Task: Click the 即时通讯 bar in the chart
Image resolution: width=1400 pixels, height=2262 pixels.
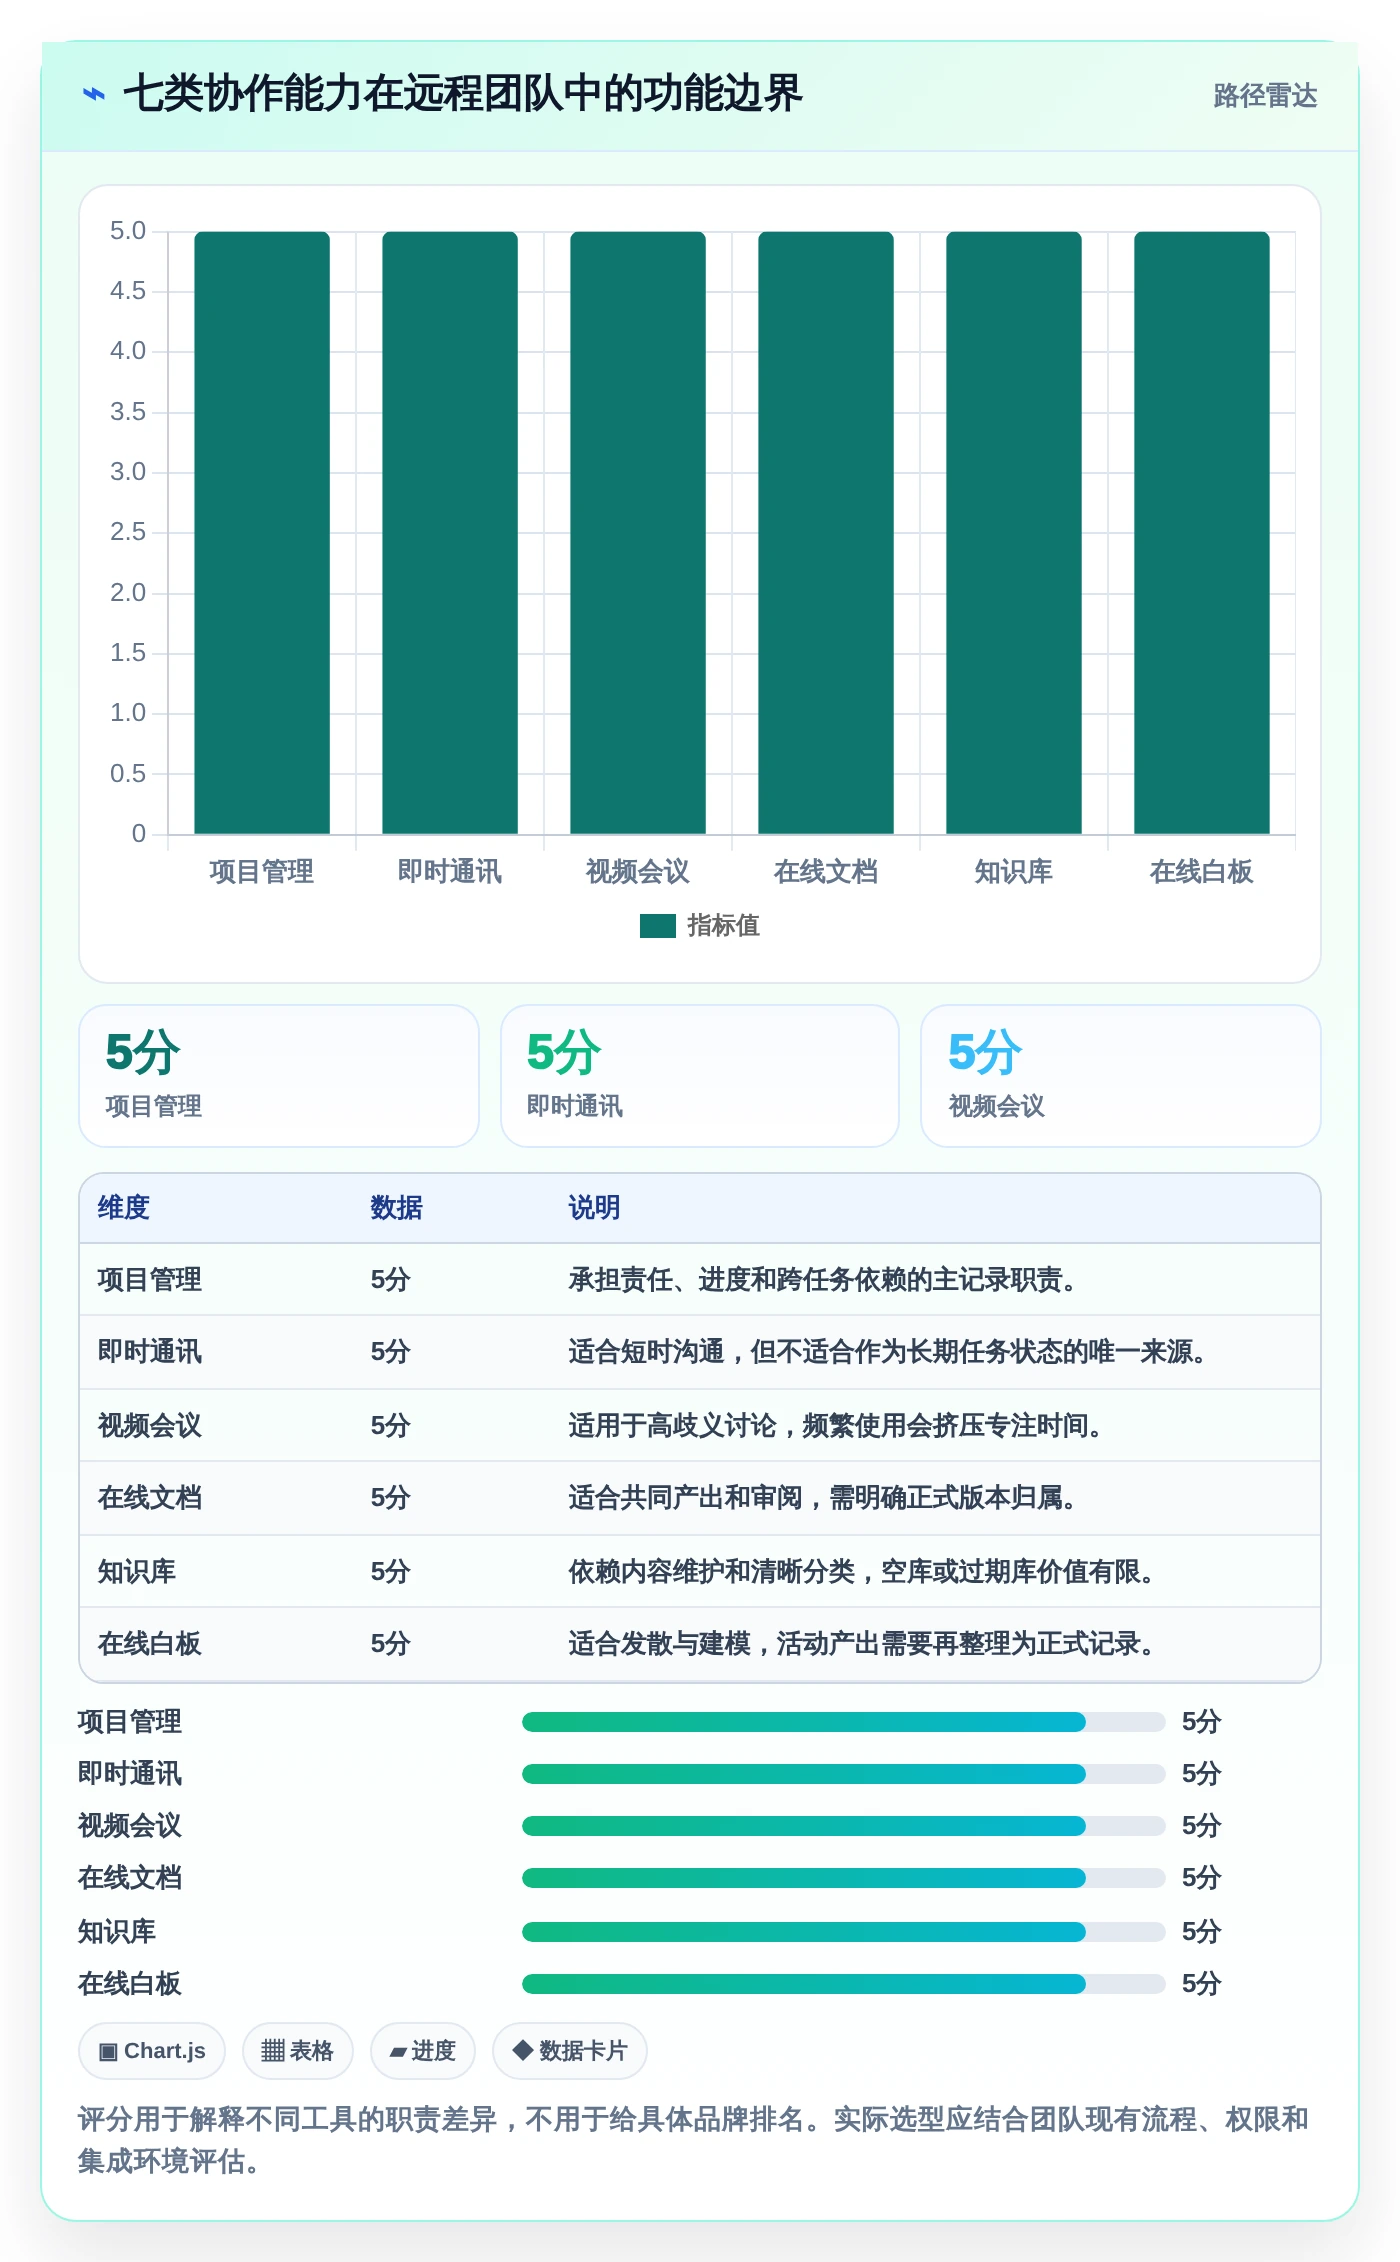Action: click(450, 533)
